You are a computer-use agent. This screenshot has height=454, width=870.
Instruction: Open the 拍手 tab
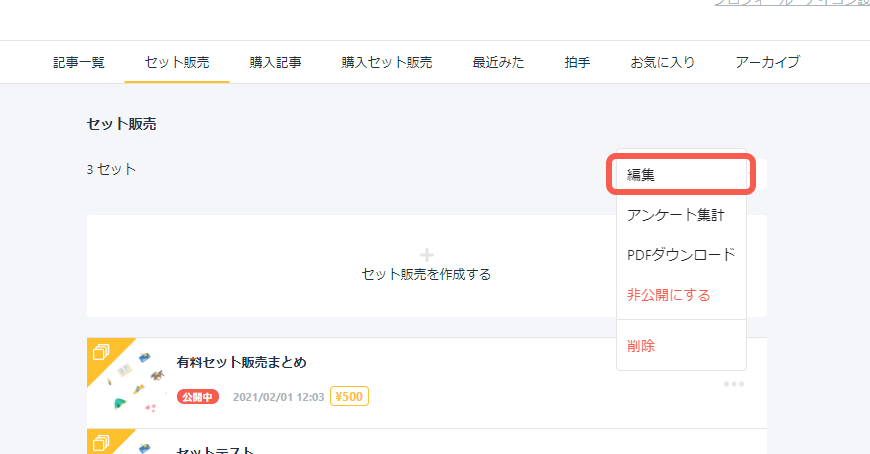[577, 62]
